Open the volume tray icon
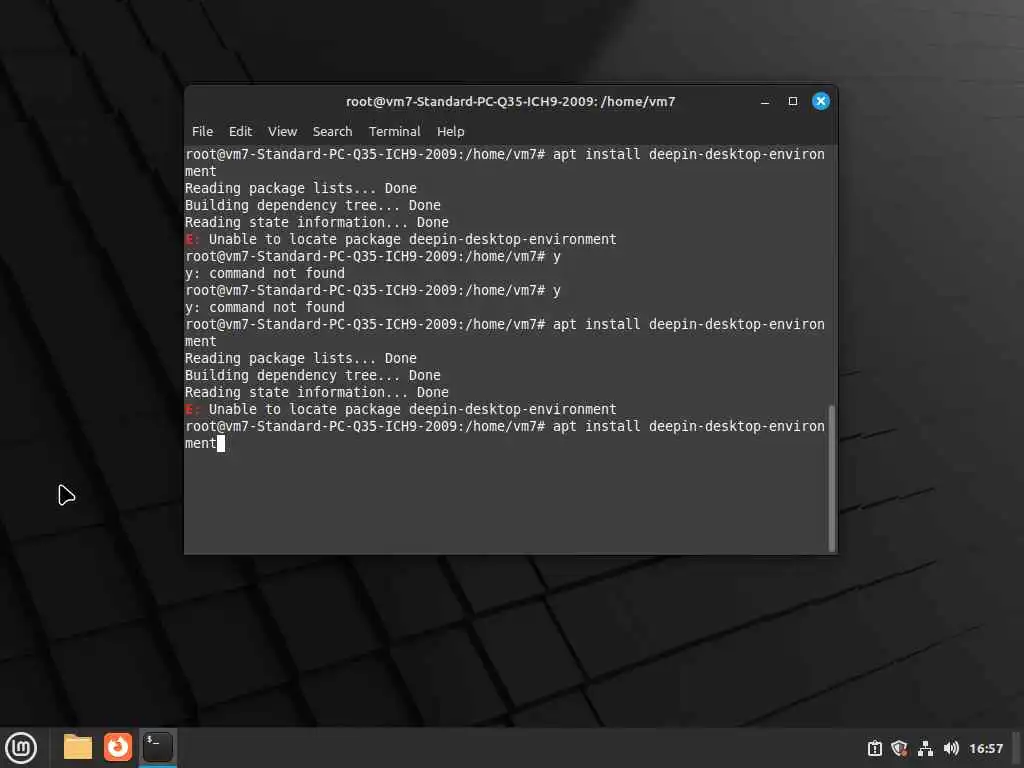This screenshot has width=1024, height=768. (951, 748)
